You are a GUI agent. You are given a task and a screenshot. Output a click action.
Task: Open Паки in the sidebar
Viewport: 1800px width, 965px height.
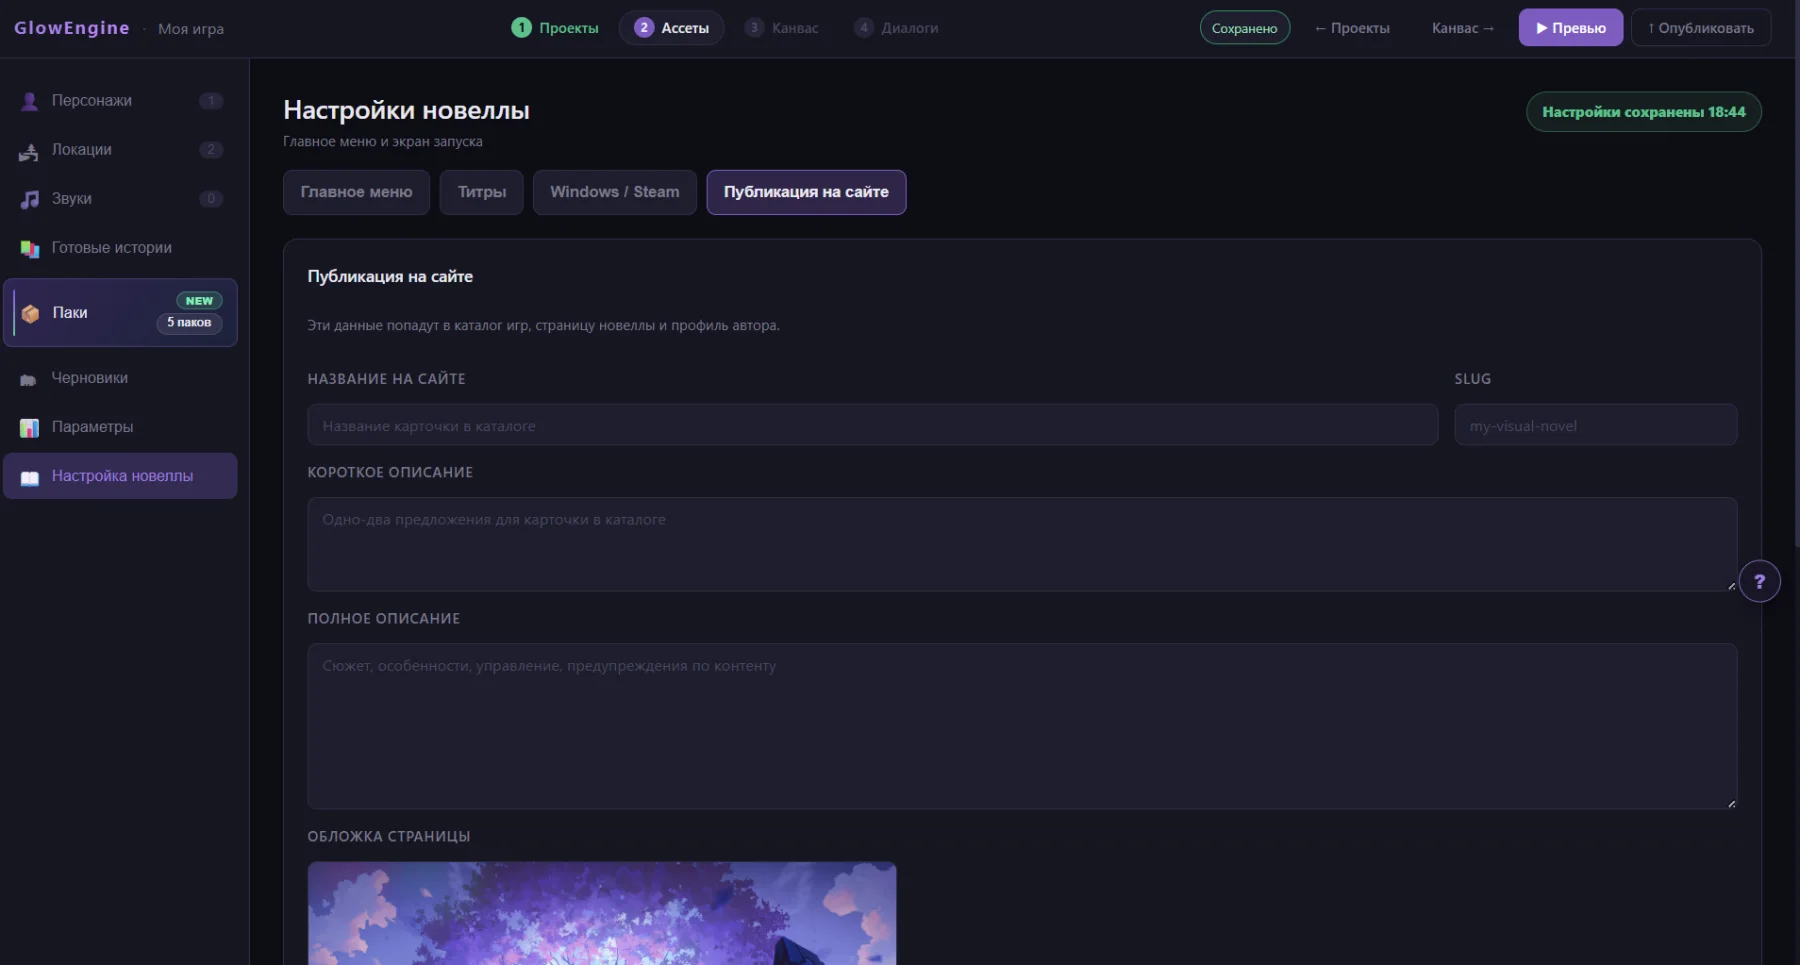[x=120, y=313]
